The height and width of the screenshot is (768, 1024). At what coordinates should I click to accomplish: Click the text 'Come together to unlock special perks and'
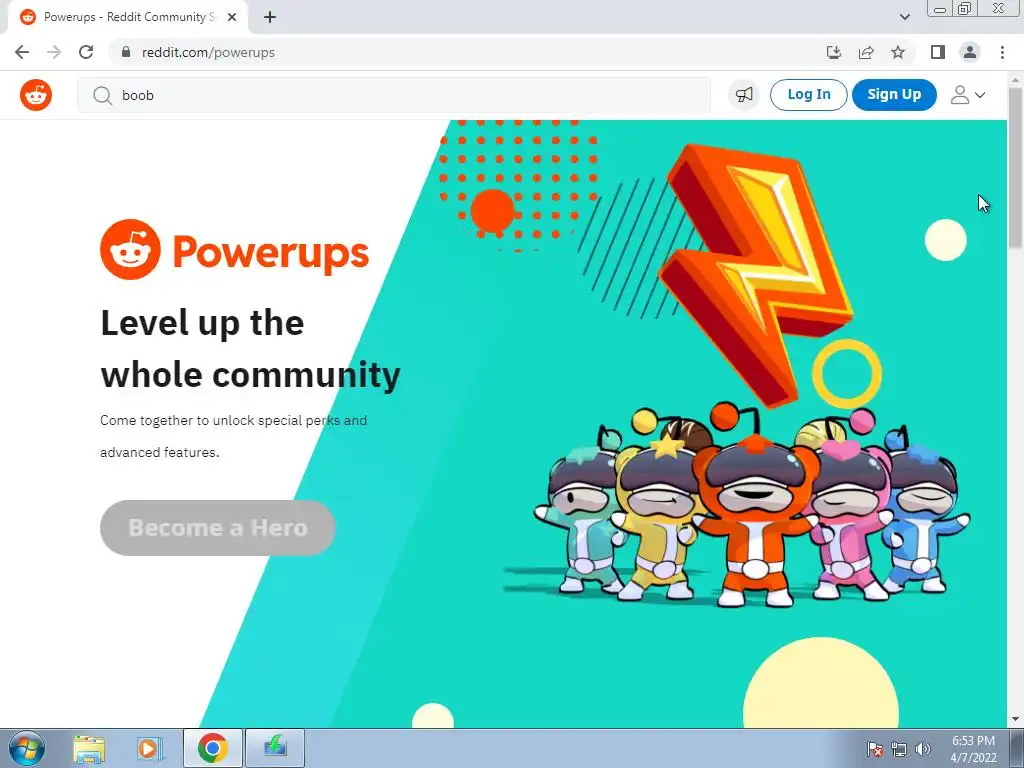[233, 421]
